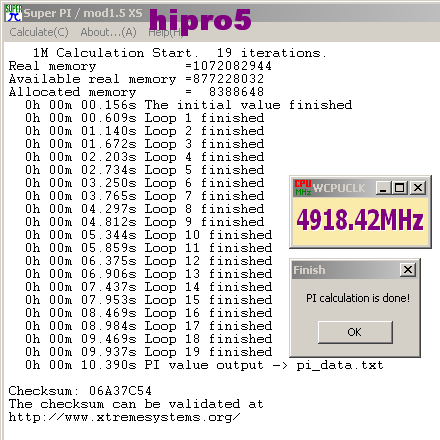Click the 'Loop 8 finished' row

pos(145,209)
